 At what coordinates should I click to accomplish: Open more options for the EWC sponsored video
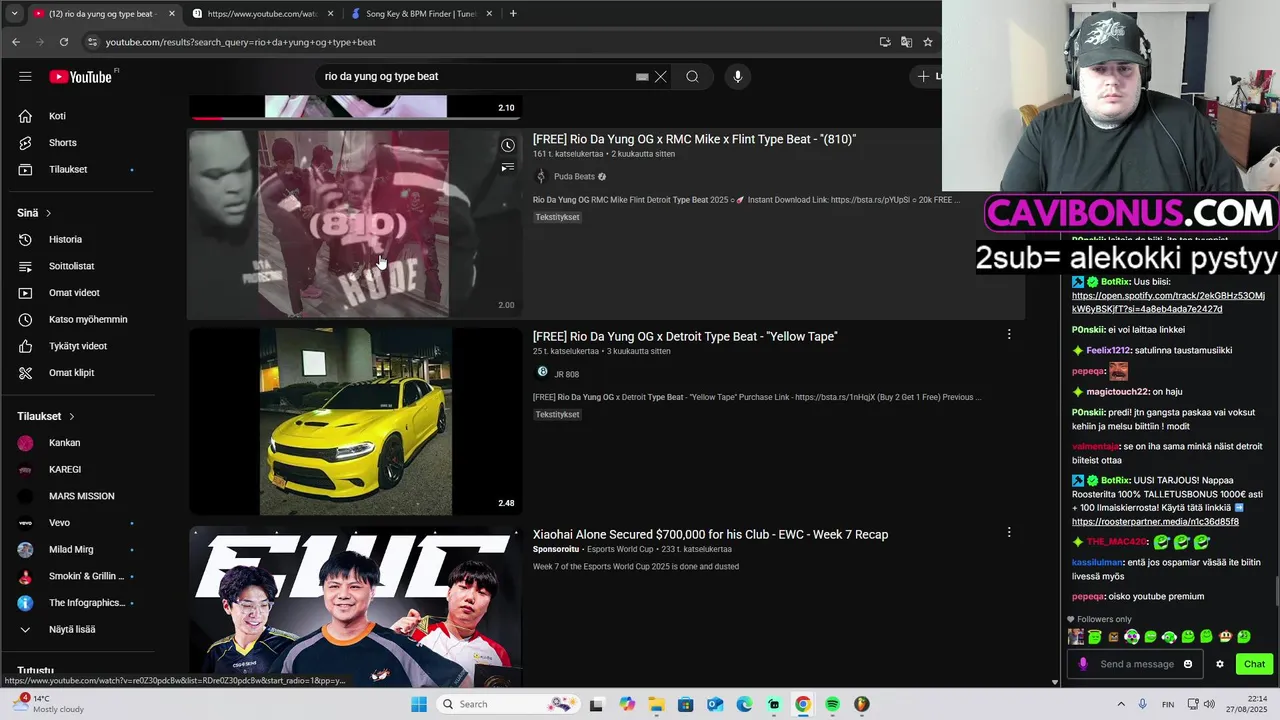(x=1008, y=533)
